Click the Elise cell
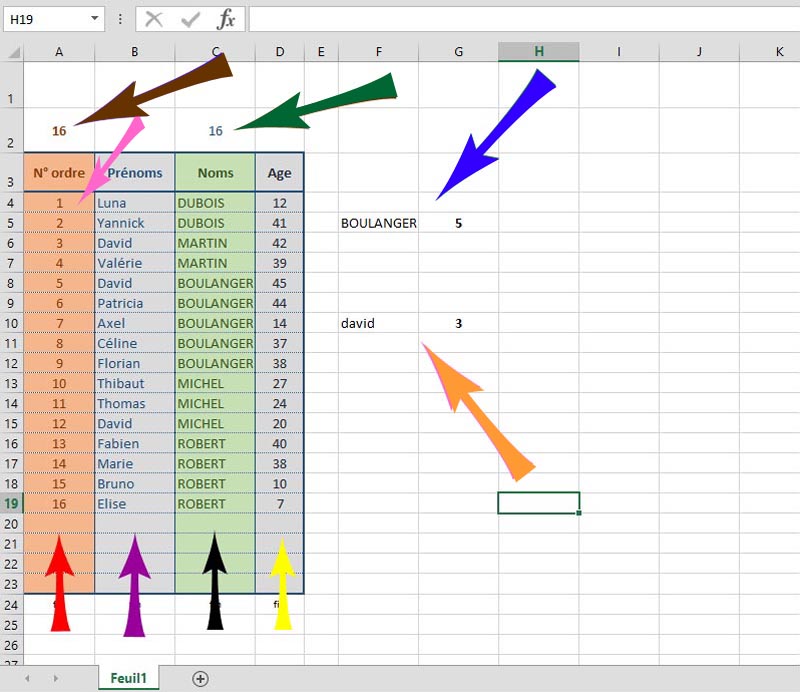The height and width of the screenshot is (692, 800). coord(135,504)
